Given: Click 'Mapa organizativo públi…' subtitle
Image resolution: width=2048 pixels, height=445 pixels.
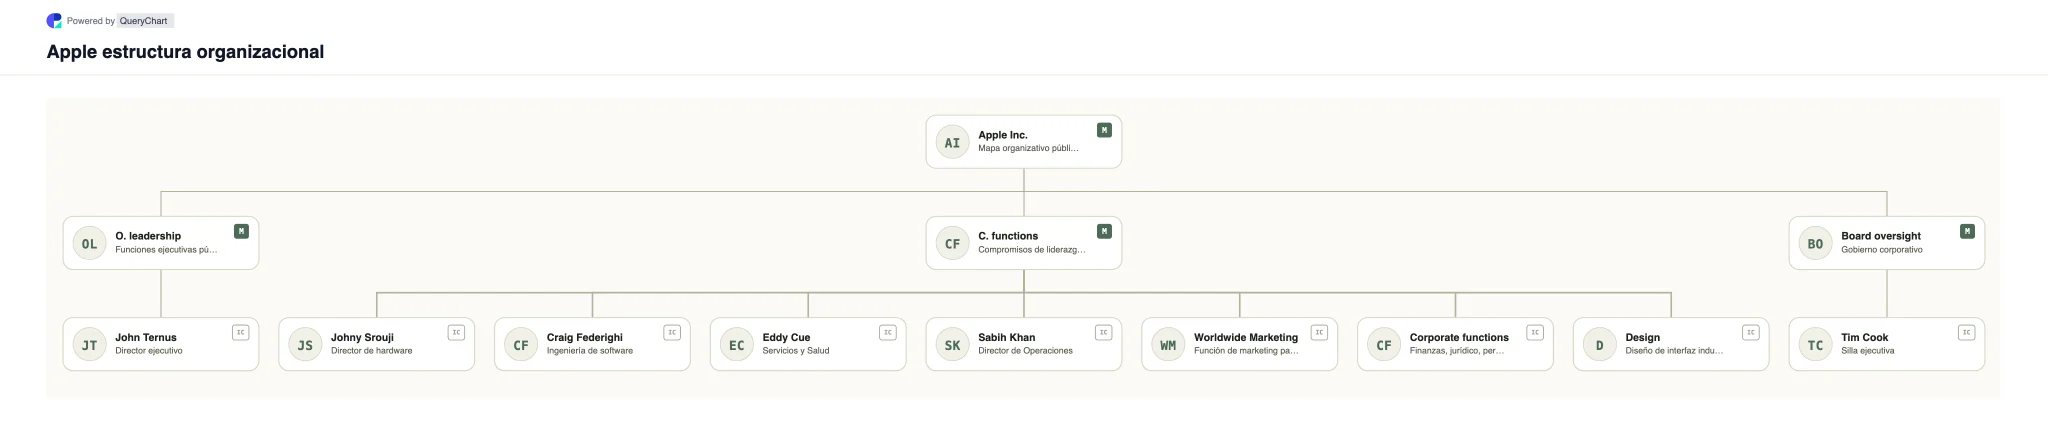Looking at the screenshot, I should point(1028,148).
